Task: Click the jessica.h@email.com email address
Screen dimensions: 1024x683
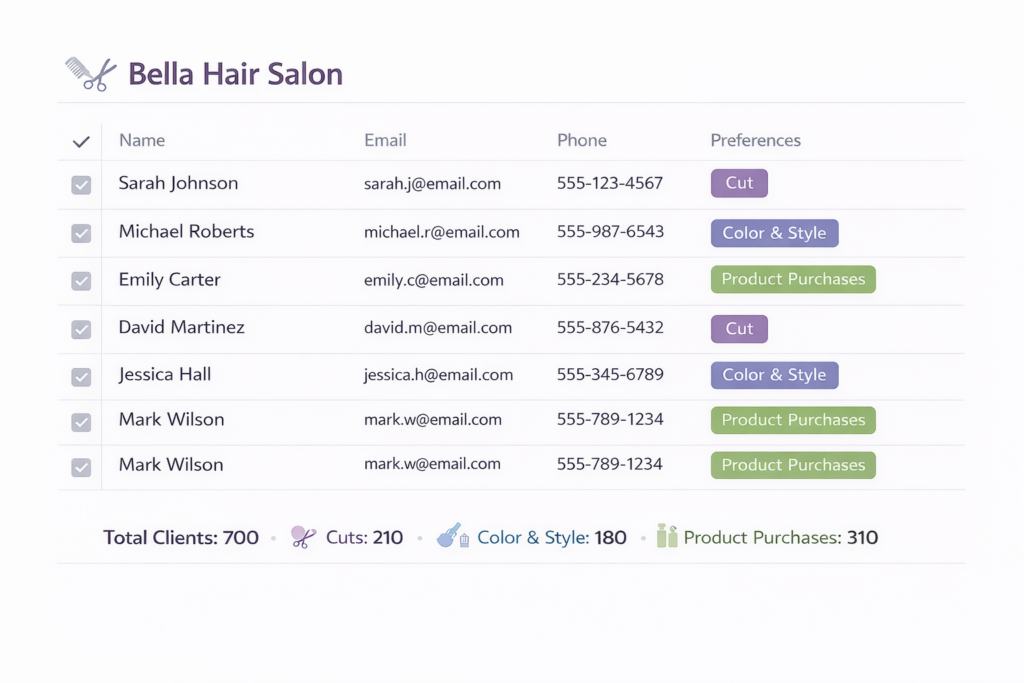Action: pos(438,376)
